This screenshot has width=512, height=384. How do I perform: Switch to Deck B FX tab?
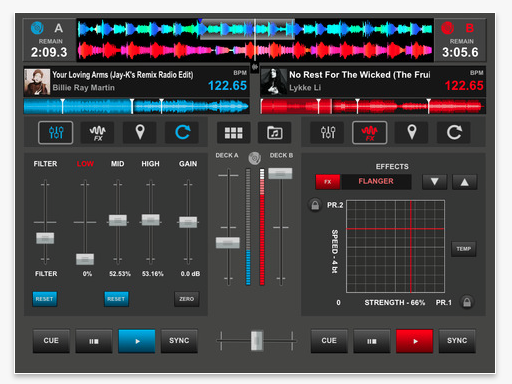click(369, 133)
